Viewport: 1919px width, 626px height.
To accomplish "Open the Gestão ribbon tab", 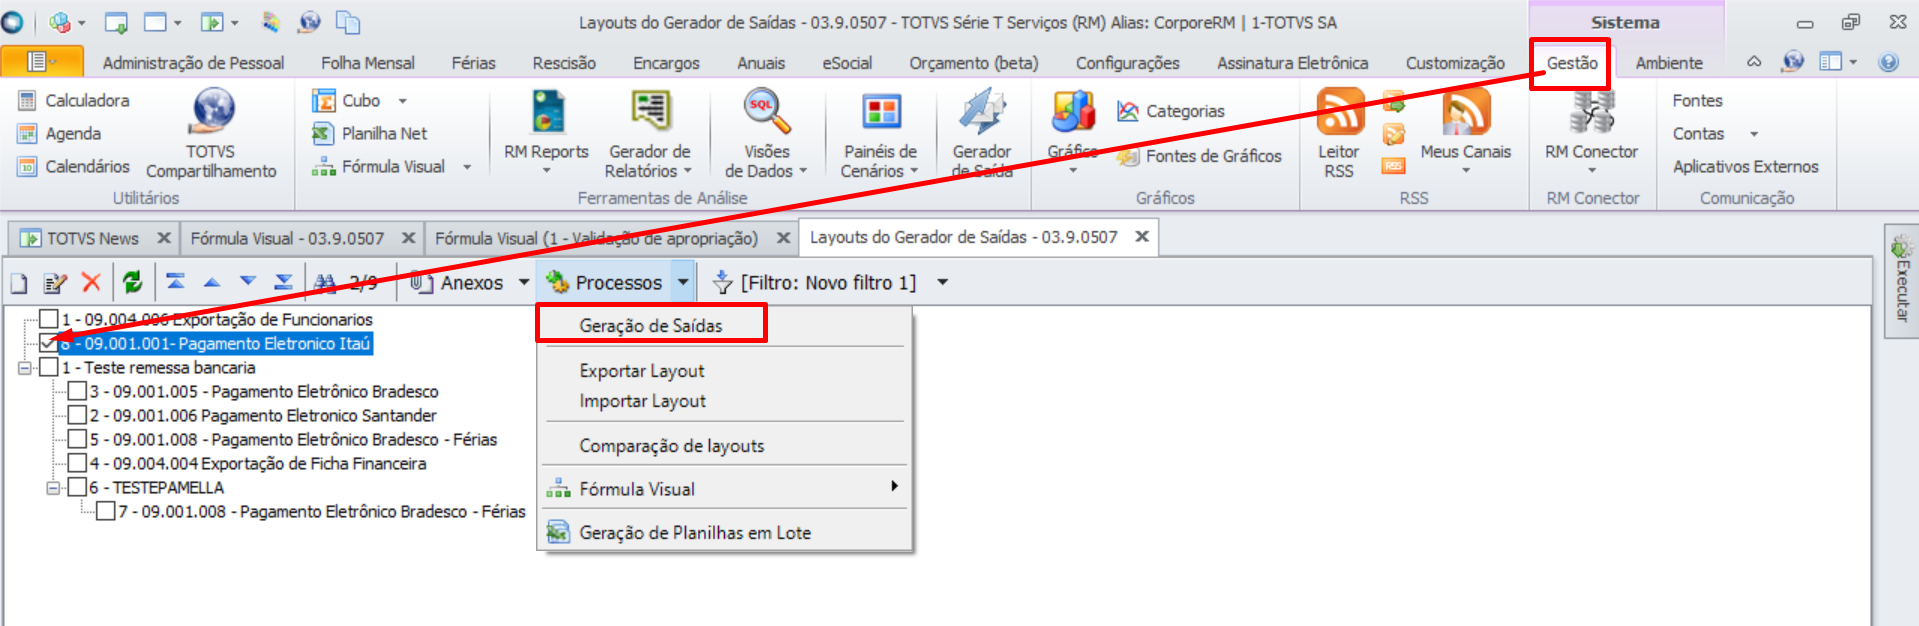I will (1572, 63).
